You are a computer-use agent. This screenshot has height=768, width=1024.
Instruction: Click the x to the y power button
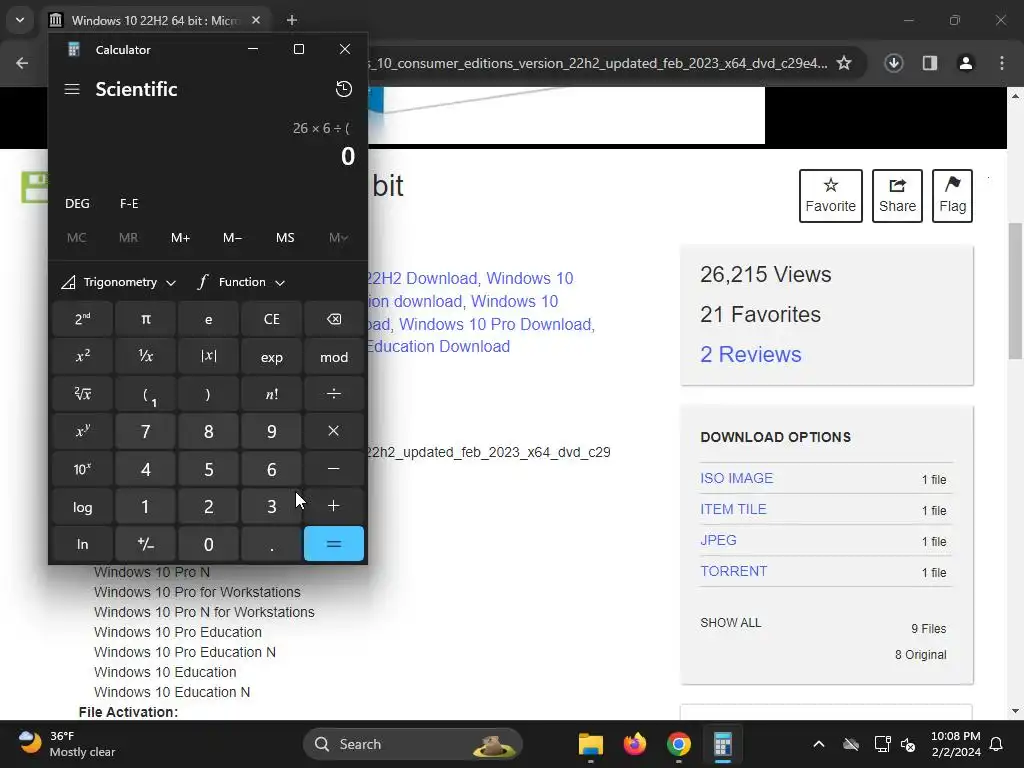tap(82, 431)
